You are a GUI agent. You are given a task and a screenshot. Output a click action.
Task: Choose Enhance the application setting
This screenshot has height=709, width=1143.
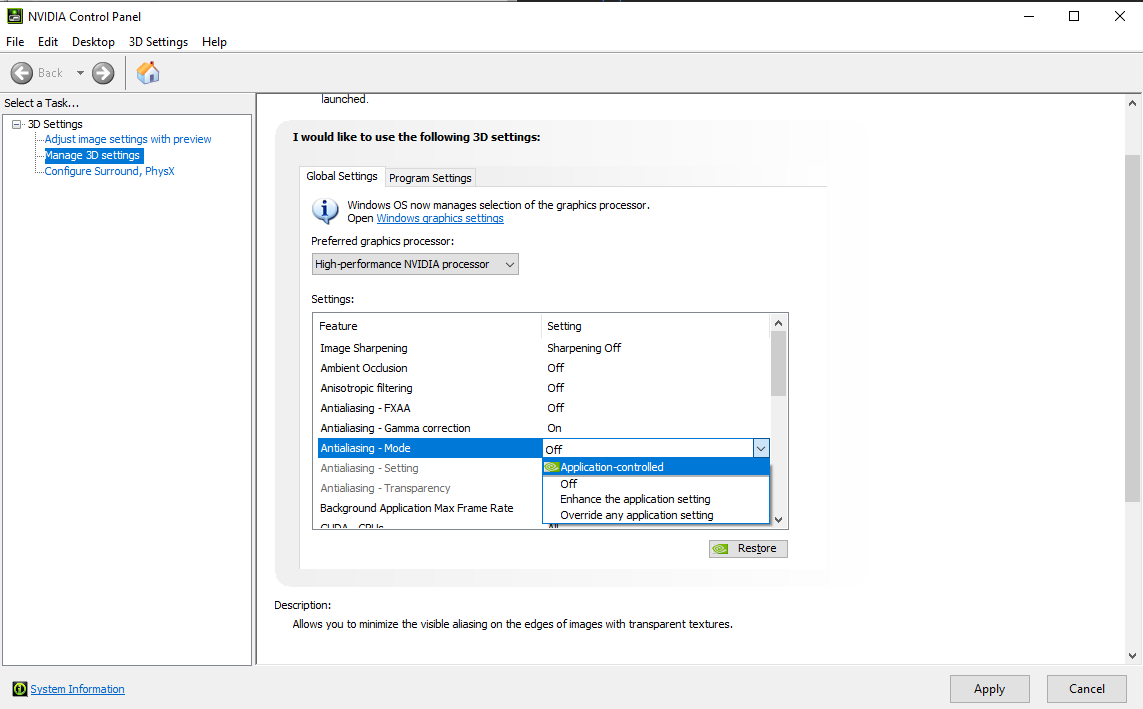click(656, 499)
